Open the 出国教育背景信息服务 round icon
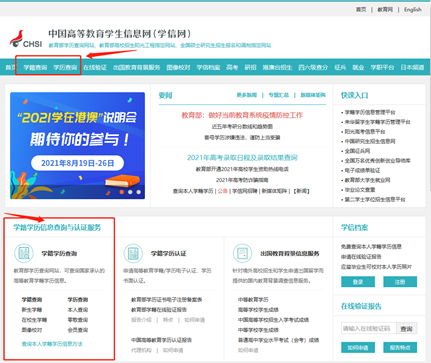Image resolution: width=431 pixels, height=363 pixels. 242,253
